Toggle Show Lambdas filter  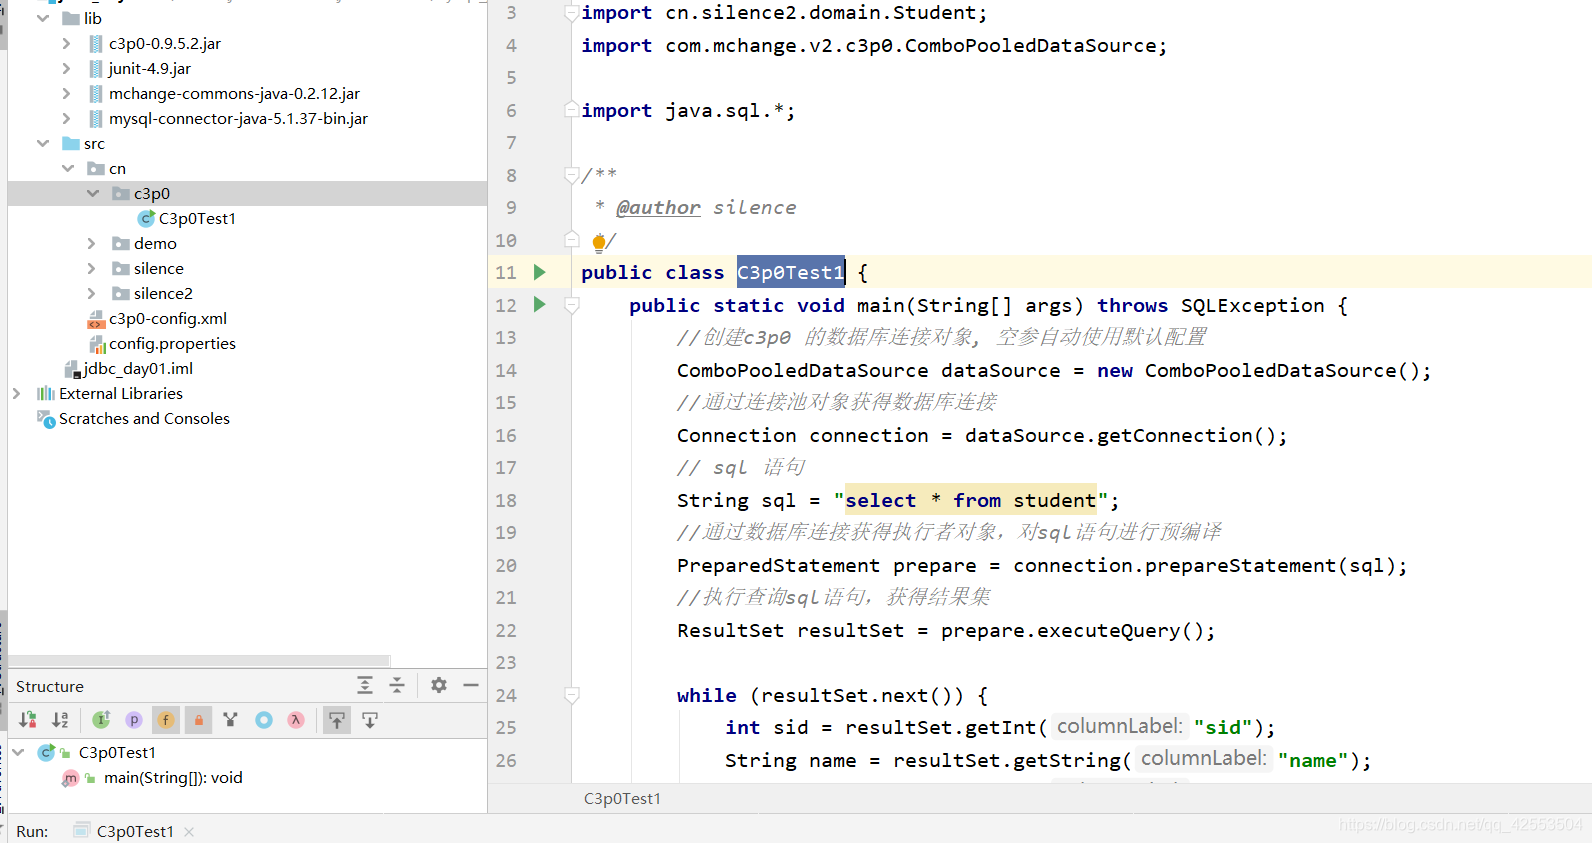[296, 720]
